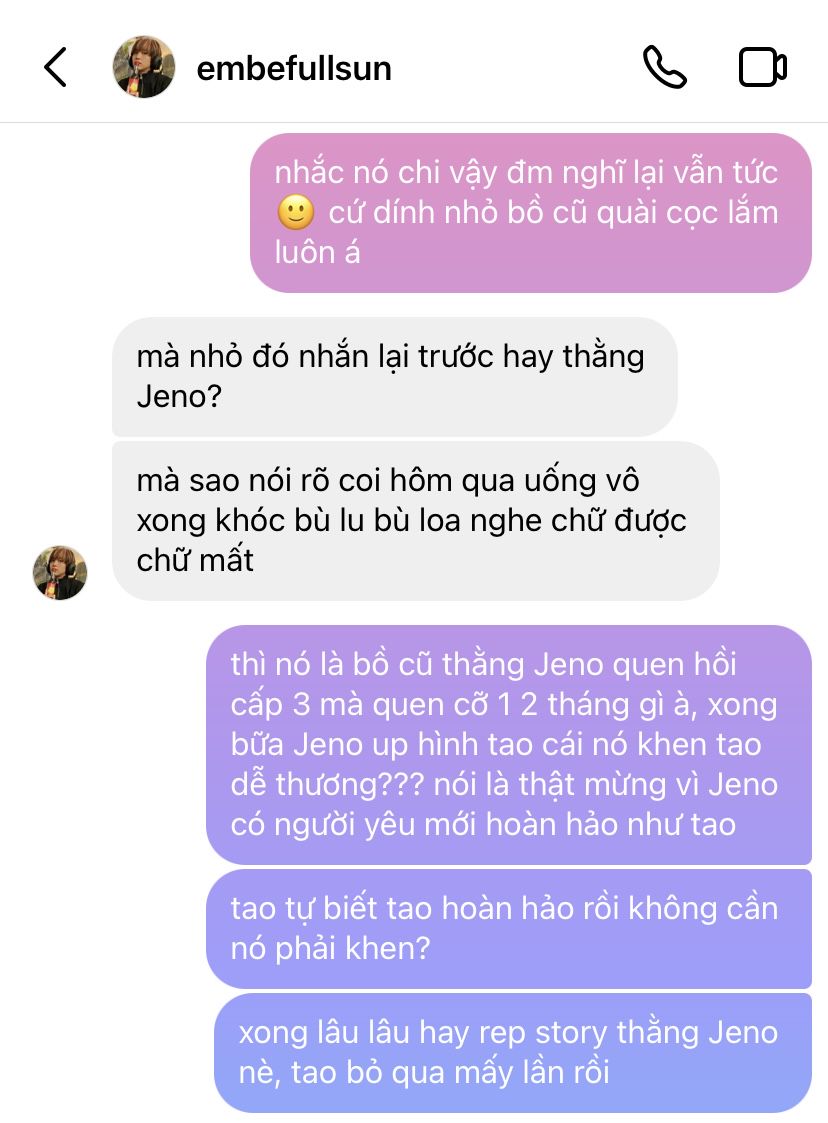Open the embefullsun username in the header

pos(294,69)
